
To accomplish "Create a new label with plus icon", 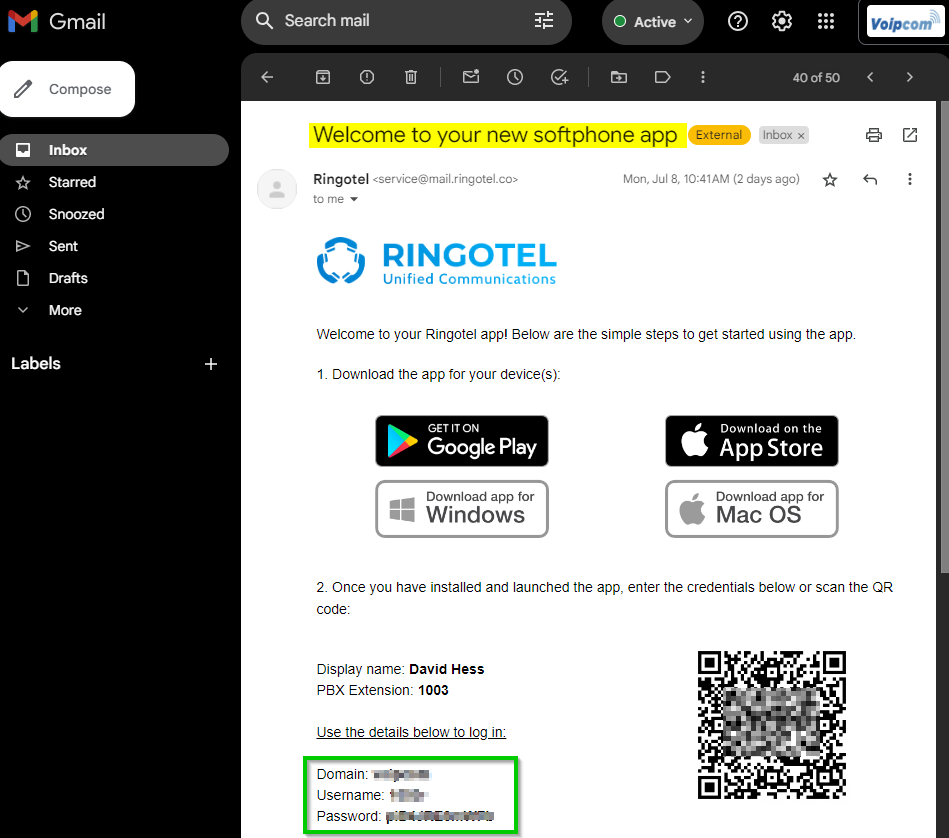I will [211, 364].
